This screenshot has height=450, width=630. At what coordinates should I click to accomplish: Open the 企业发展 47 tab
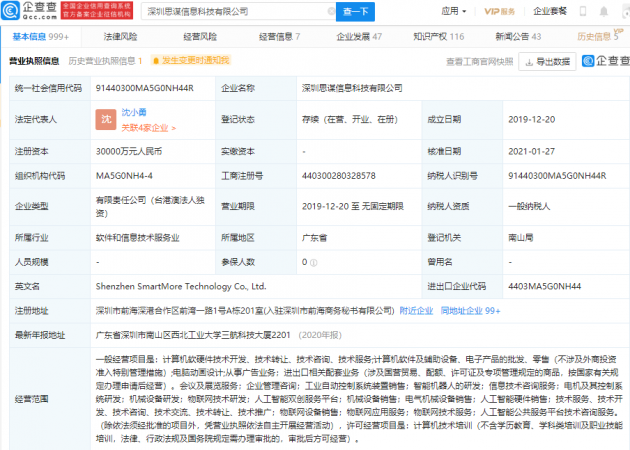(359, 37)
